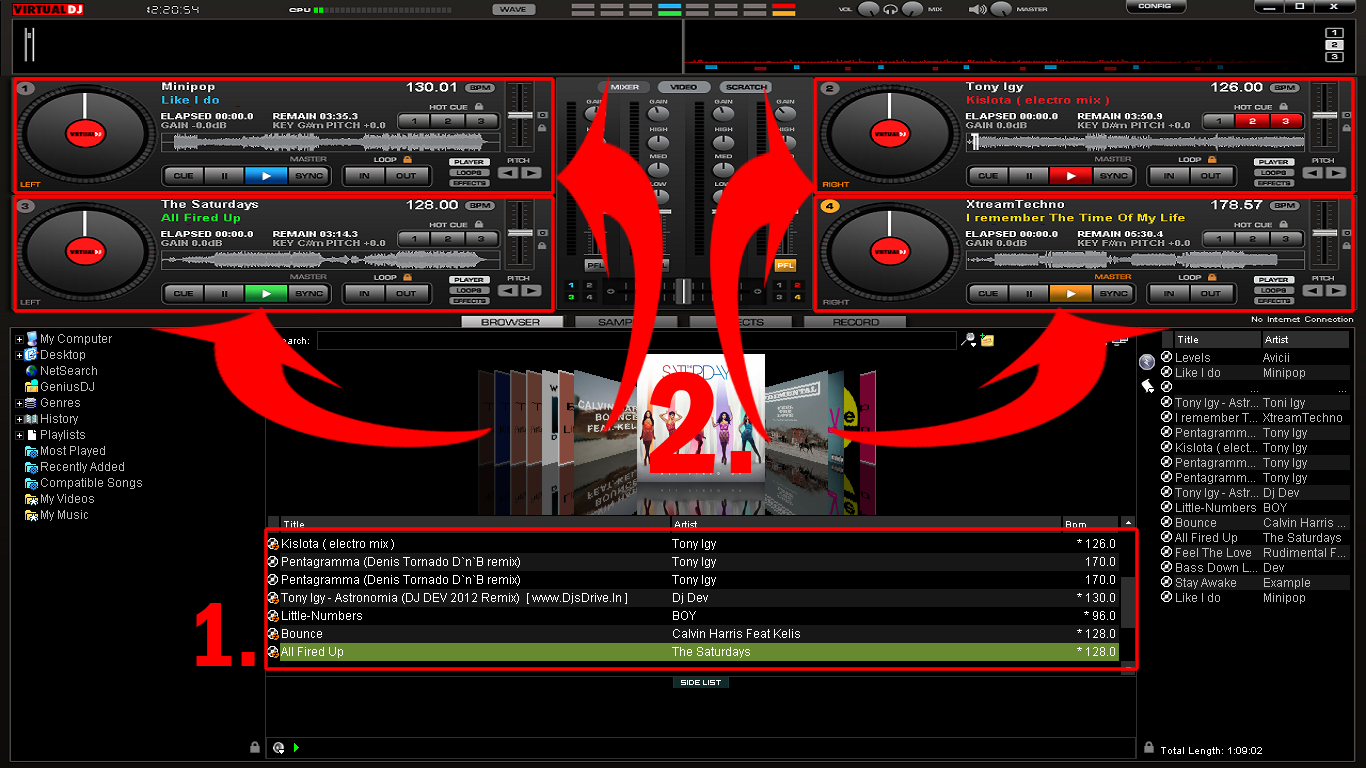The width and height of the screenshot is (1366, 768).
Task: Switch to the VIDEO tab
Action: click(x=684, y=87)
